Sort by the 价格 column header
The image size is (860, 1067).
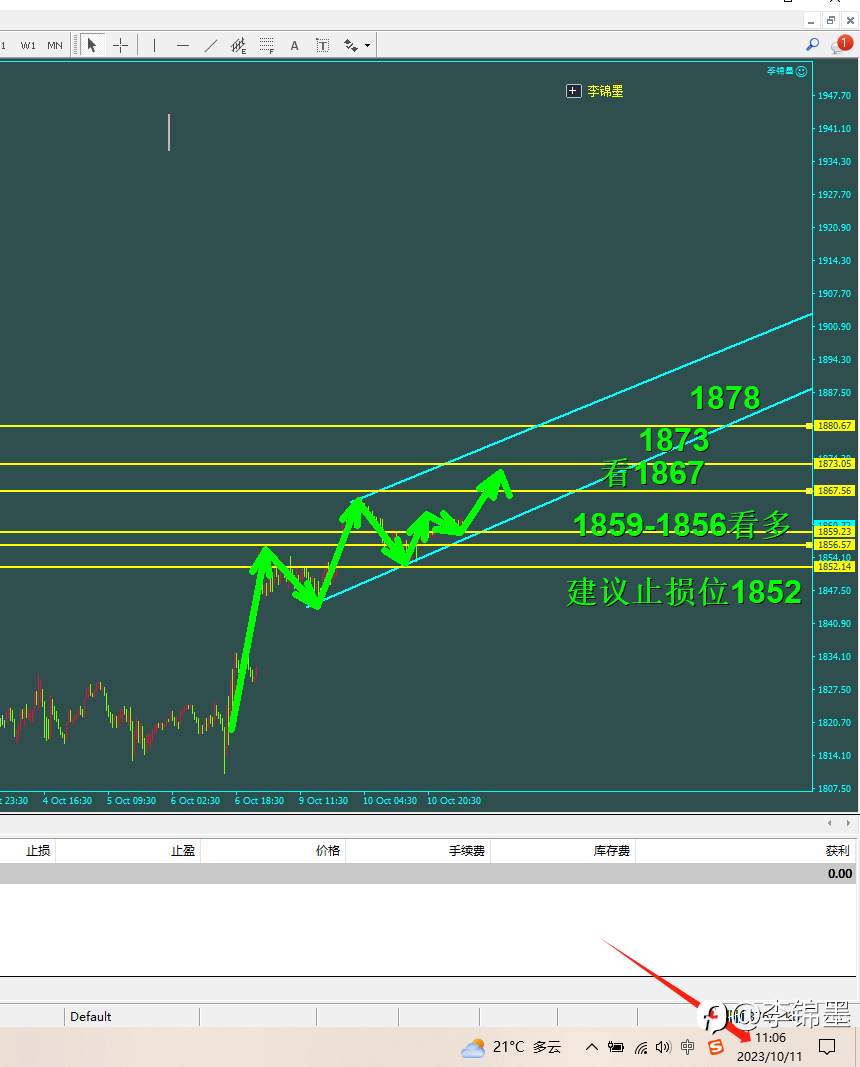point(328,851)
